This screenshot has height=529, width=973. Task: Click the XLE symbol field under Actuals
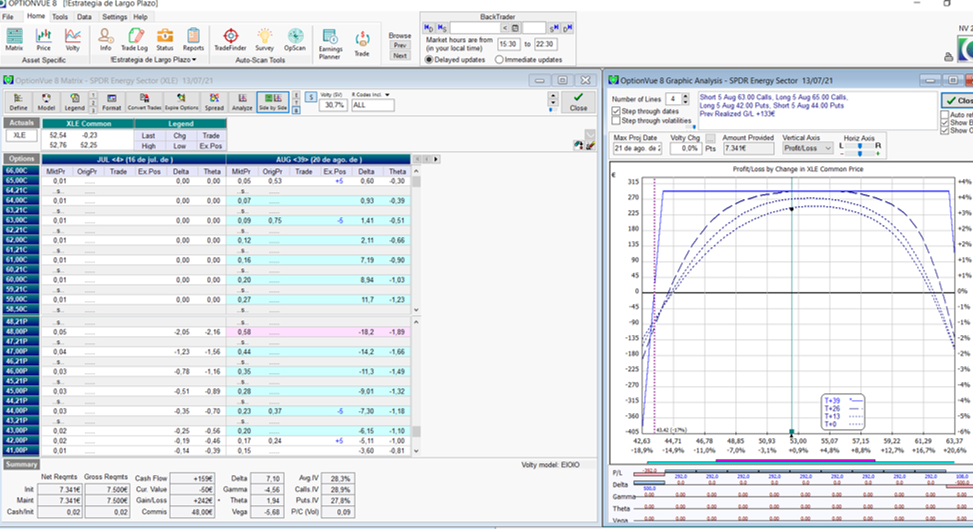(21, 135)
